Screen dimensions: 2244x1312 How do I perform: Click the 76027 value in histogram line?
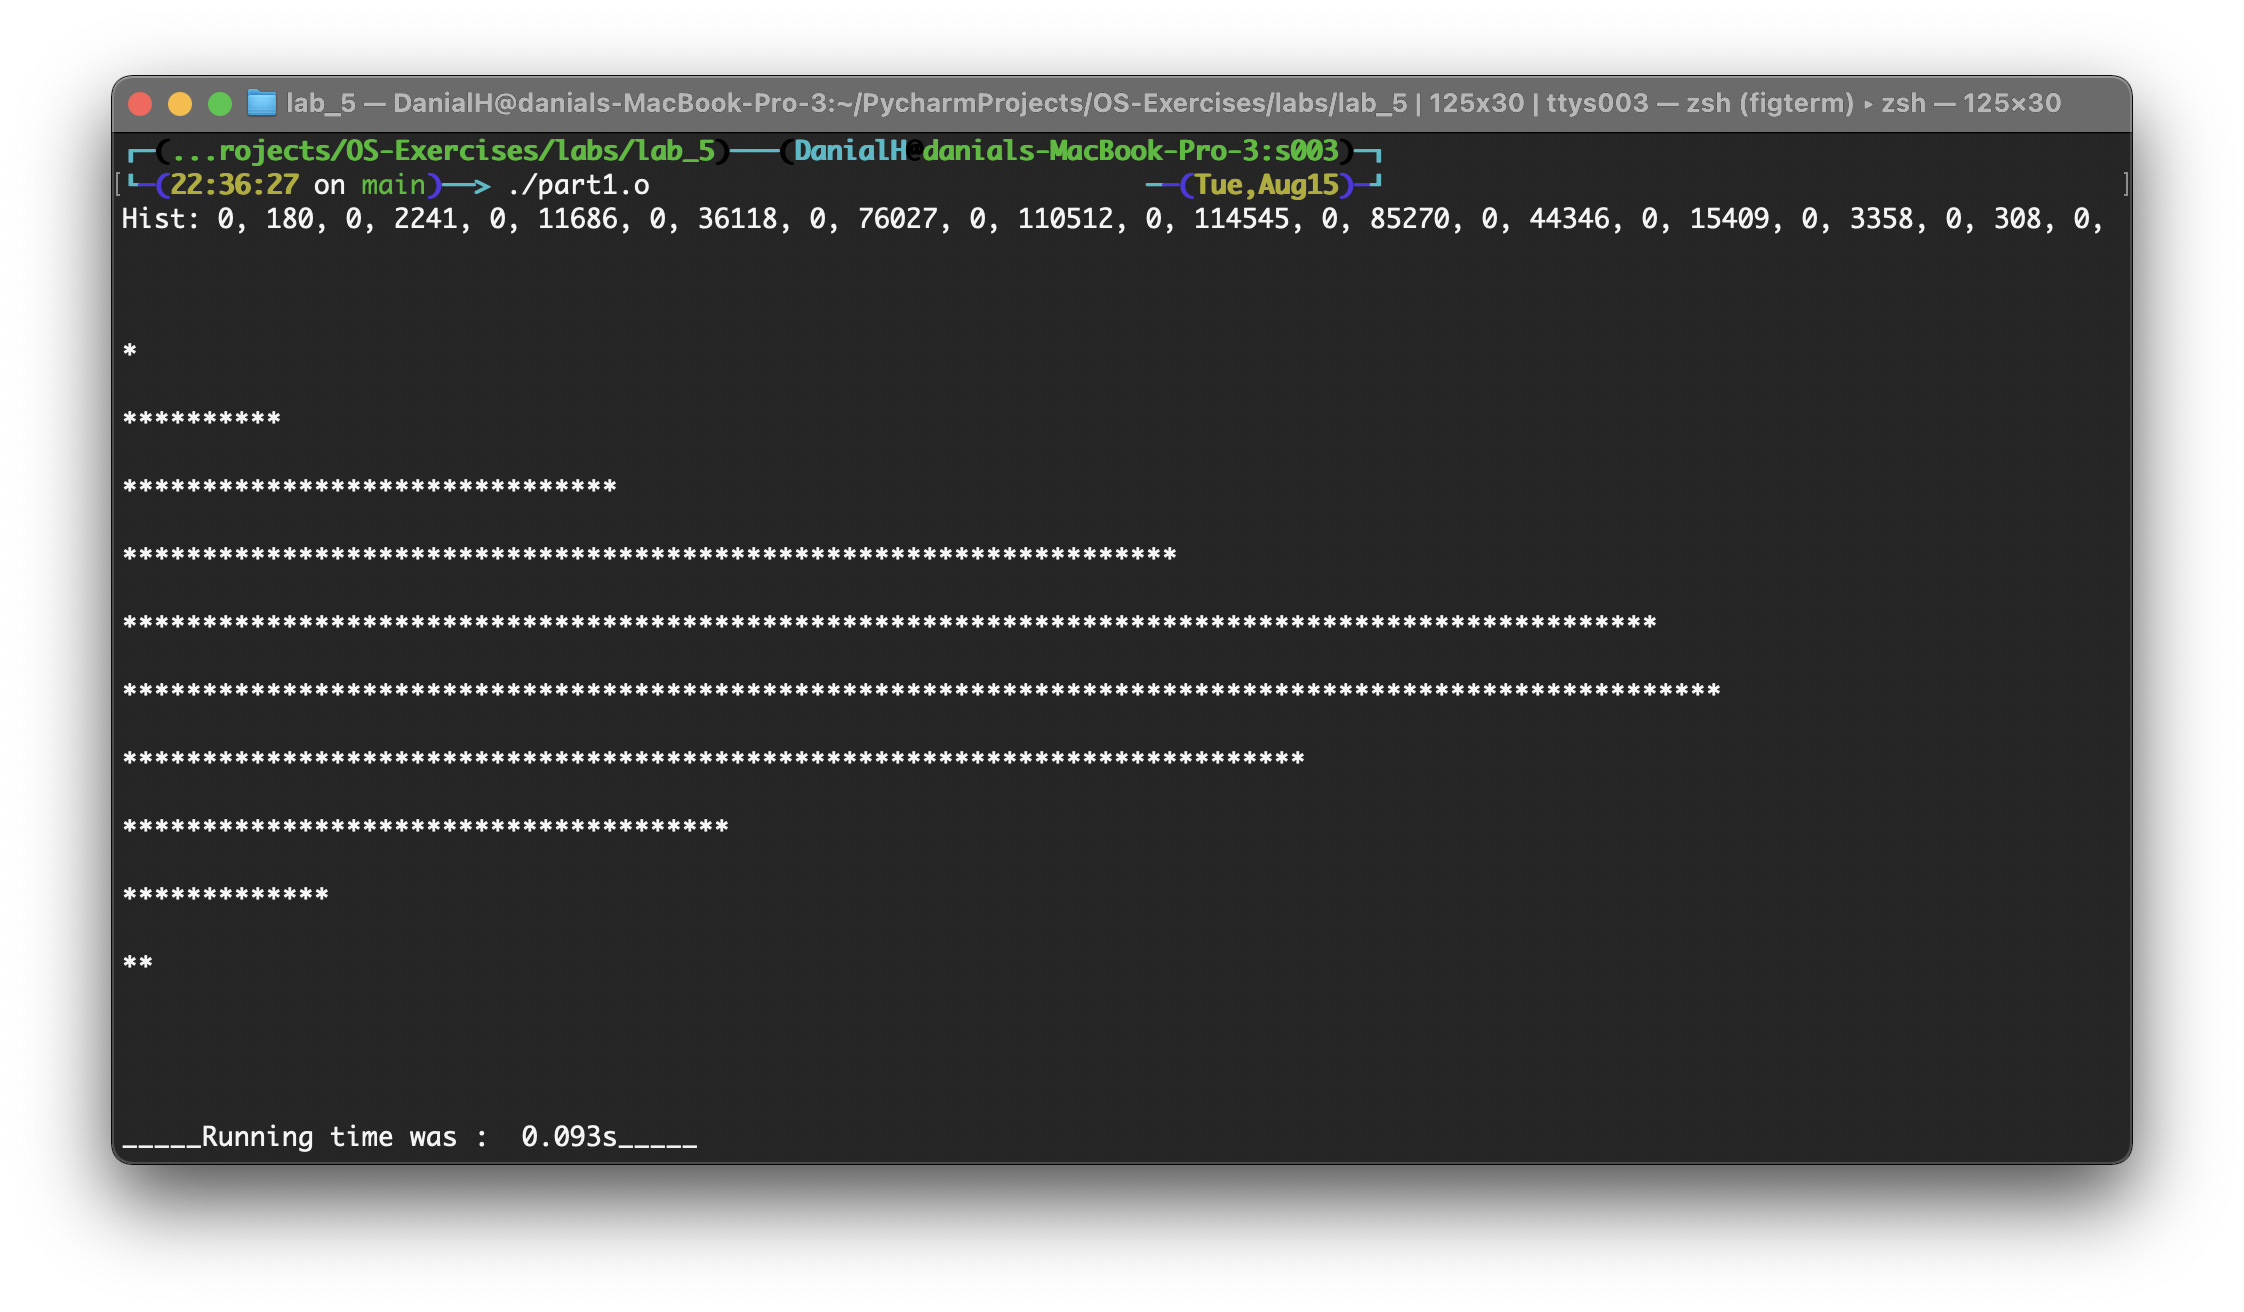(897, 219)
